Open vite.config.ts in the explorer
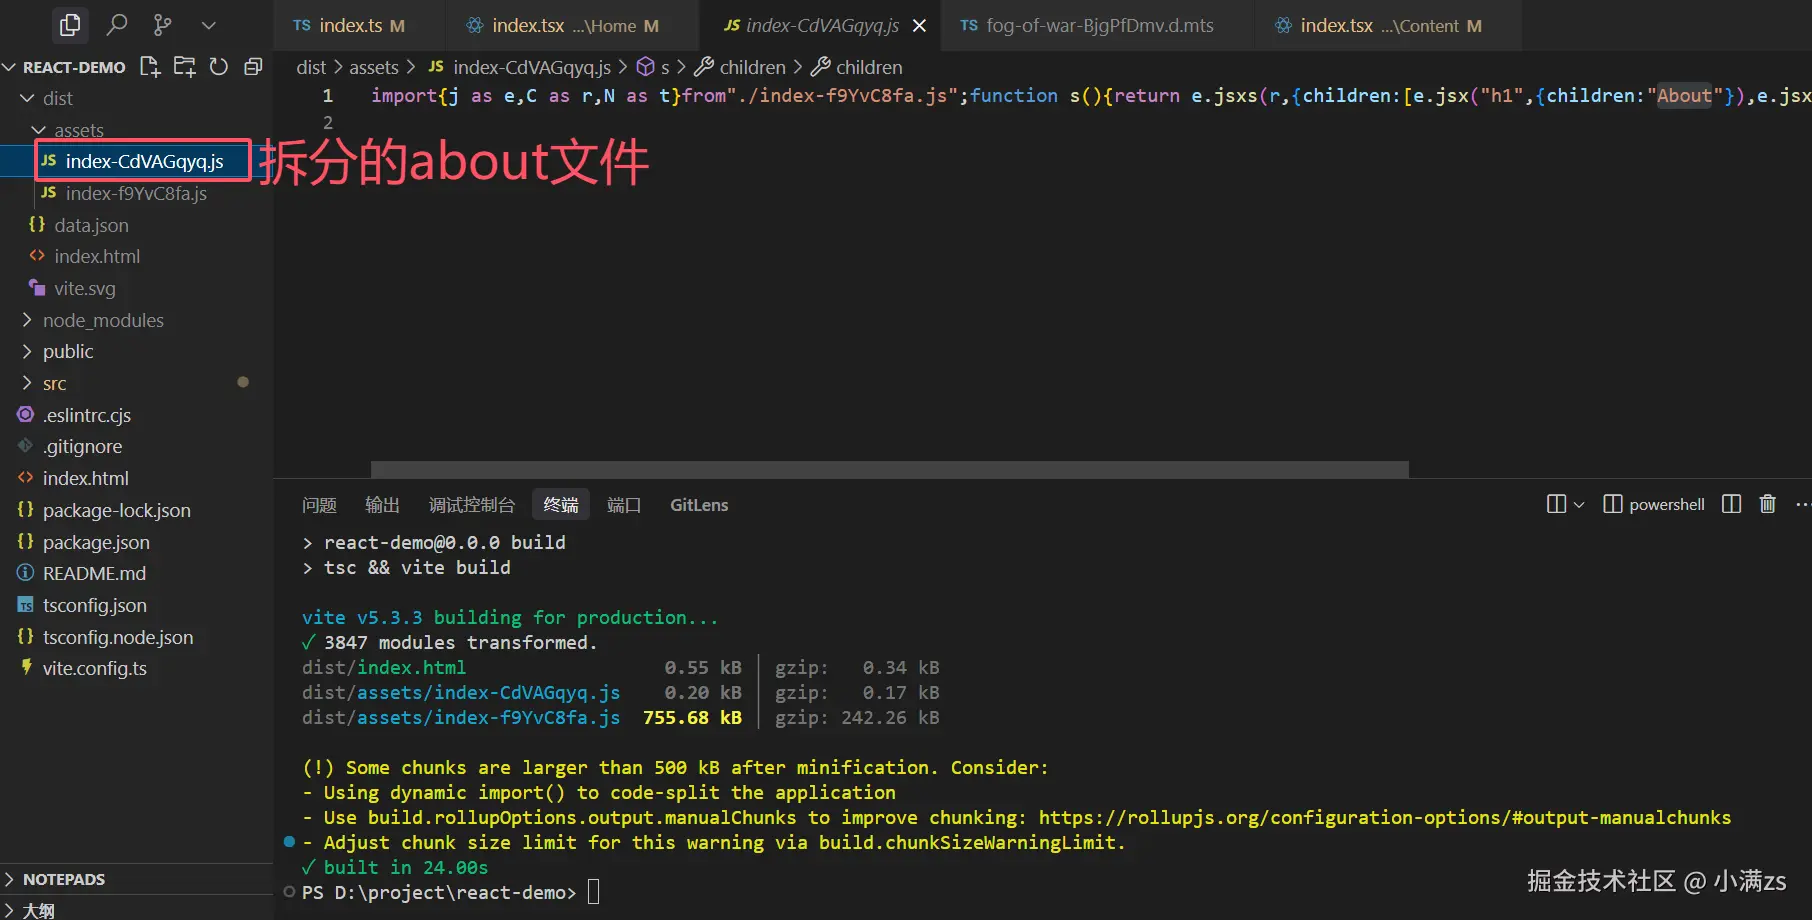 point(94,669)
